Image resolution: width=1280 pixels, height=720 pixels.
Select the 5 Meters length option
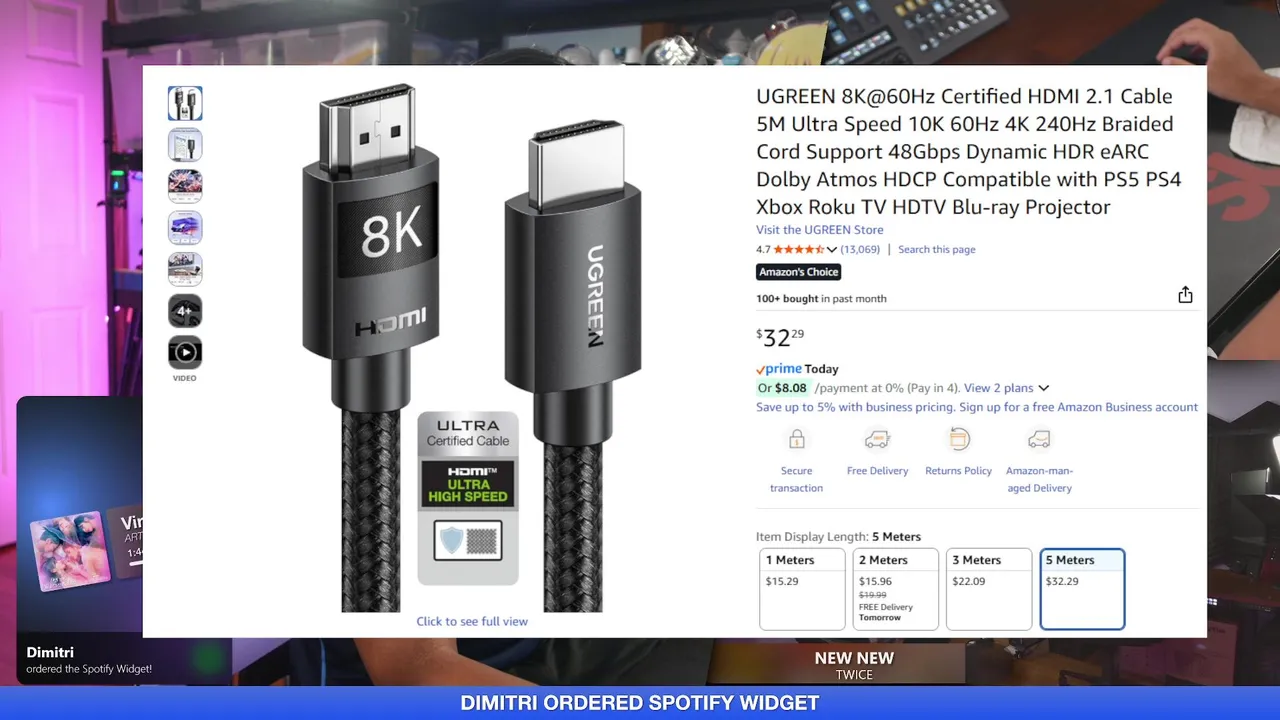(1083, 589)
